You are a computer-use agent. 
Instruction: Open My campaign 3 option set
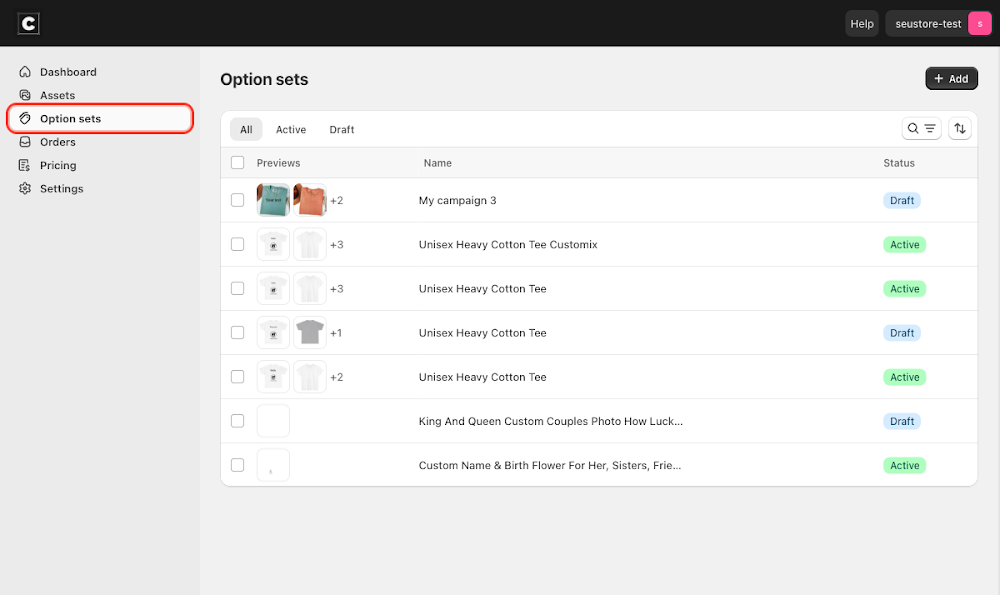pos(457,200)
